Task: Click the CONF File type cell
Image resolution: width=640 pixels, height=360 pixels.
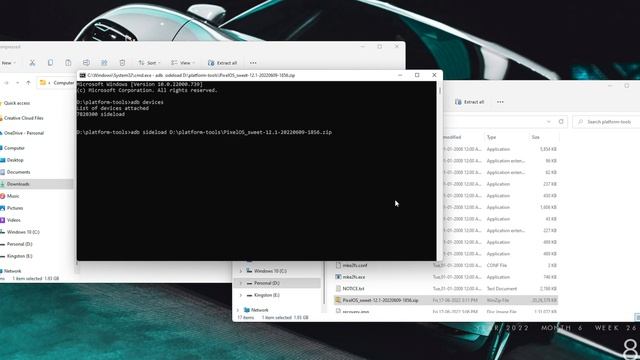Action: click(x=497, y=265)
